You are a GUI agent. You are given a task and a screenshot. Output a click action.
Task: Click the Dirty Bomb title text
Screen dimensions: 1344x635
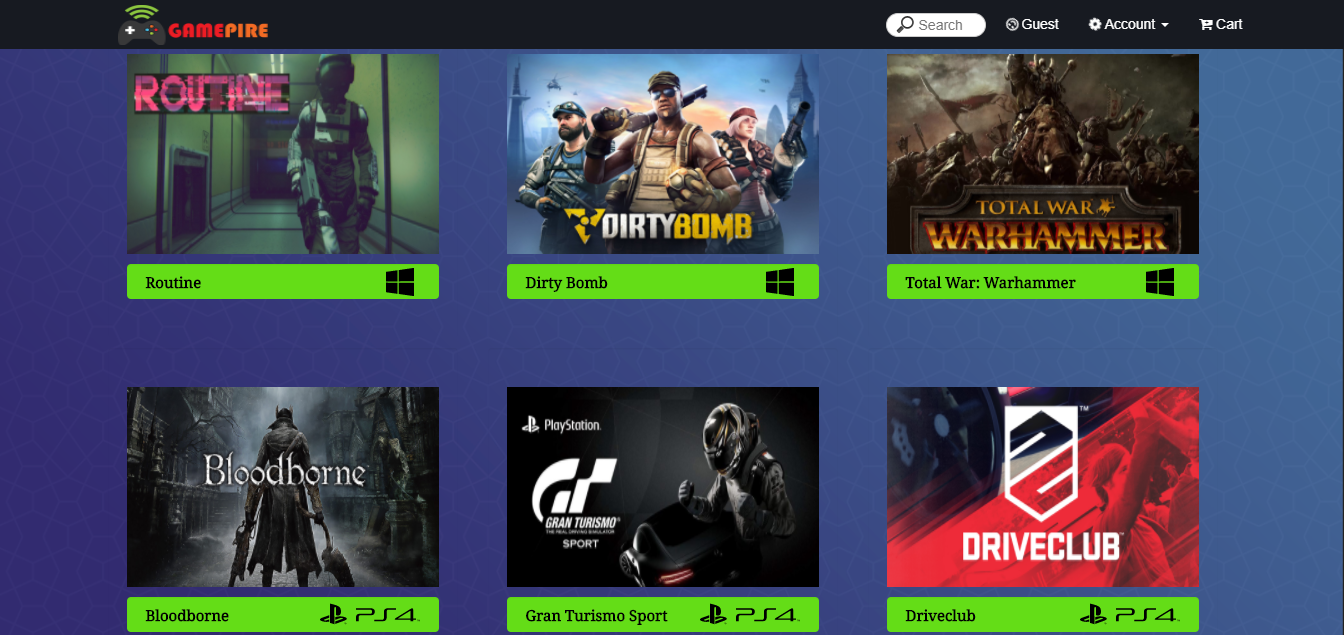coord(566,283)
